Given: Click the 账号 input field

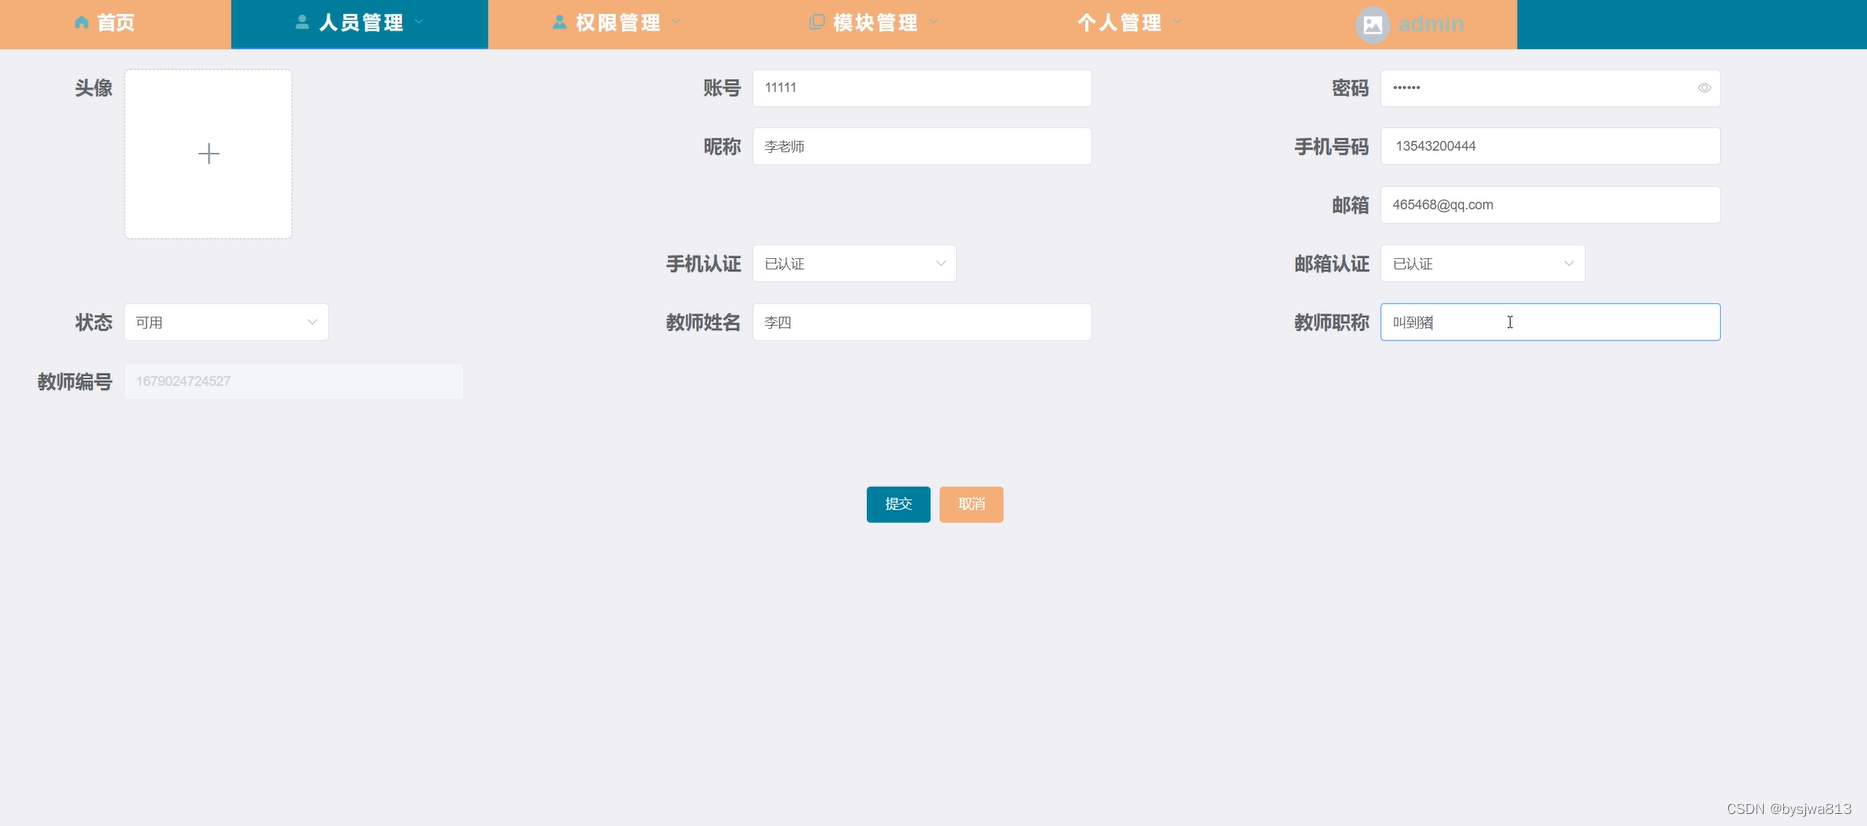Looking at the screenshot, I should (x=921, y=88).
